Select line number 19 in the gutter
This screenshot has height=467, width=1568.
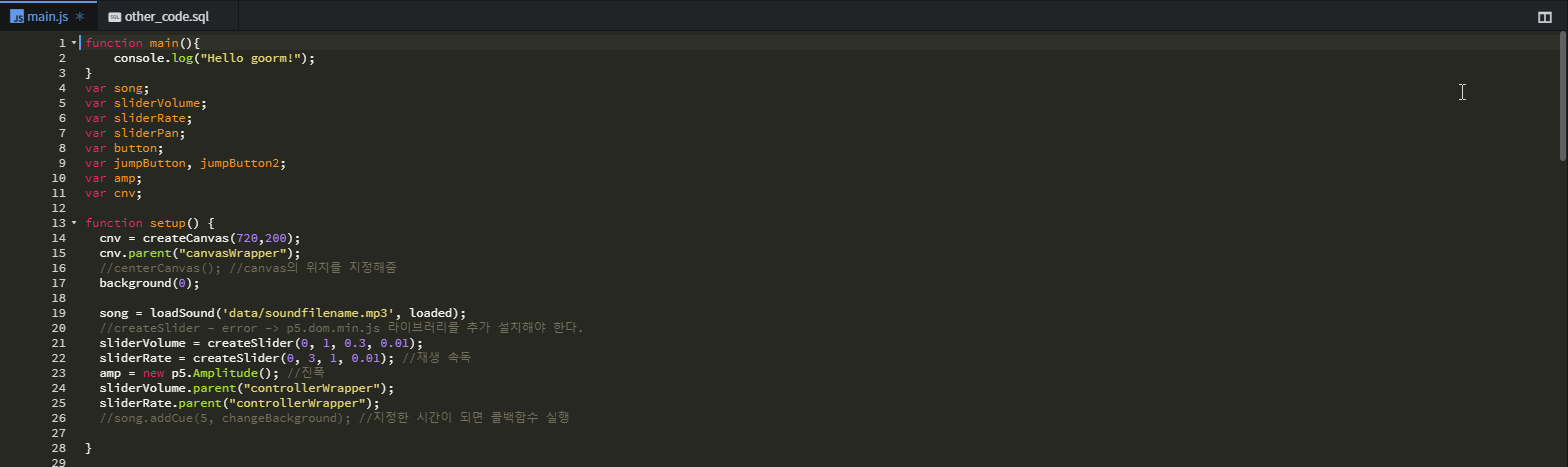point(59,313)
